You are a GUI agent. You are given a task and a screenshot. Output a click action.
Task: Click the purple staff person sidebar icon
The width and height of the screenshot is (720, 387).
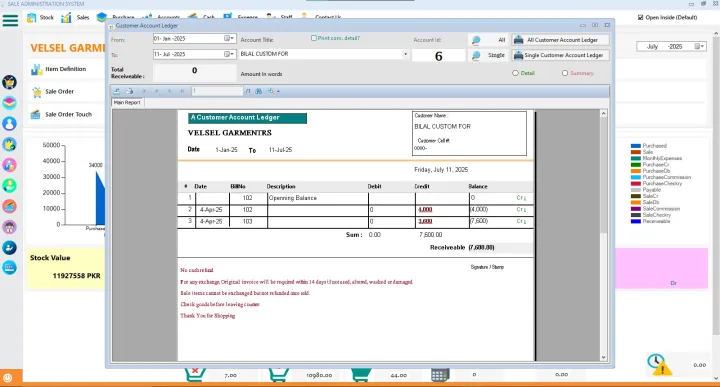pyautogui.click(x=9, y=227)
